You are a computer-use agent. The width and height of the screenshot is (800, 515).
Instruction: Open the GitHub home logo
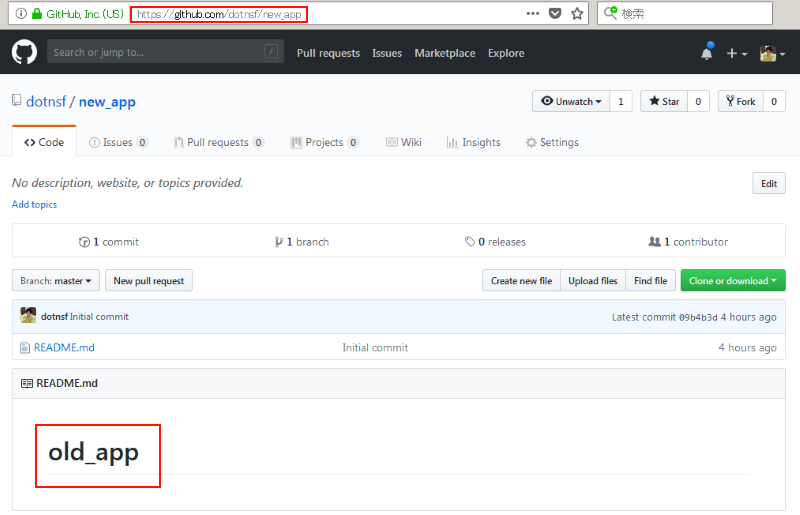click(24, 52)
